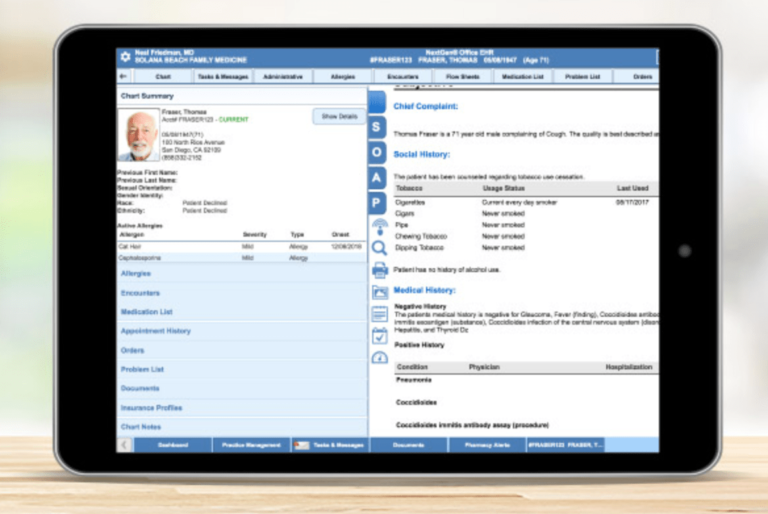768x514 pixels.
Task: Select the P (Plan) SOAP icon
Action: (x=376, y=203)
